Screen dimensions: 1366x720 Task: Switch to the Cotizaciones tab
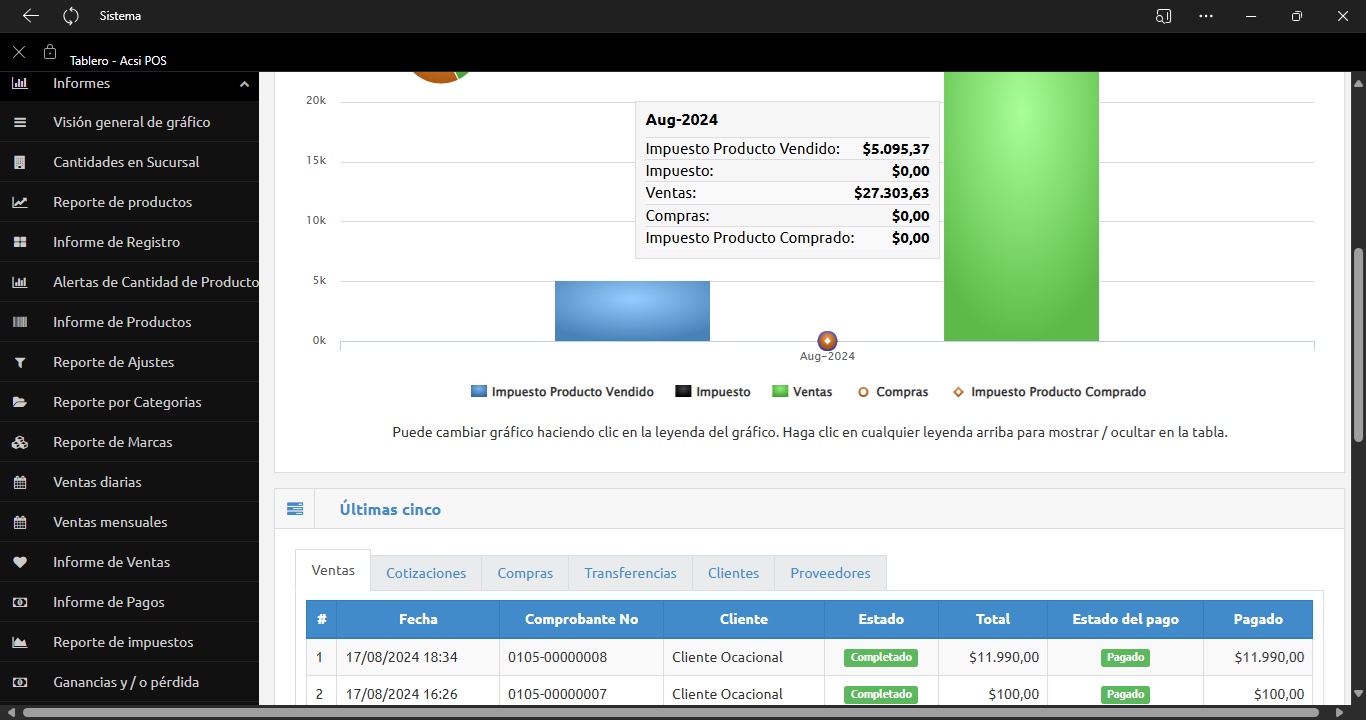(x=426, y=573)
